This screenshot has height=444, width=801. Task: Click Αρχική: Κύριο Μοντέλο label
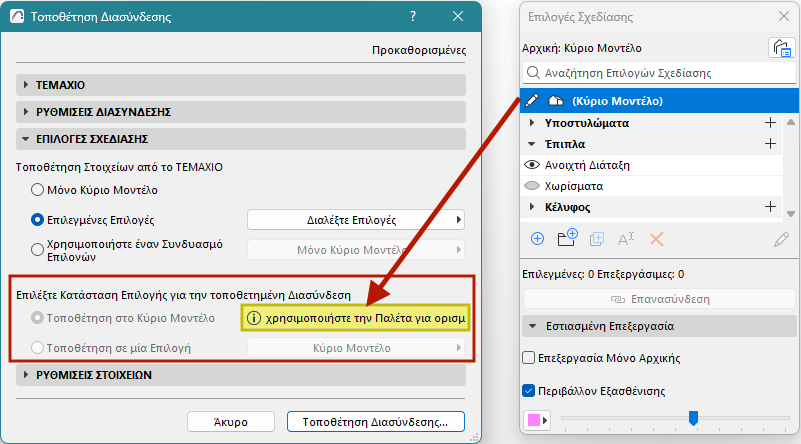(x=582, y=48)
